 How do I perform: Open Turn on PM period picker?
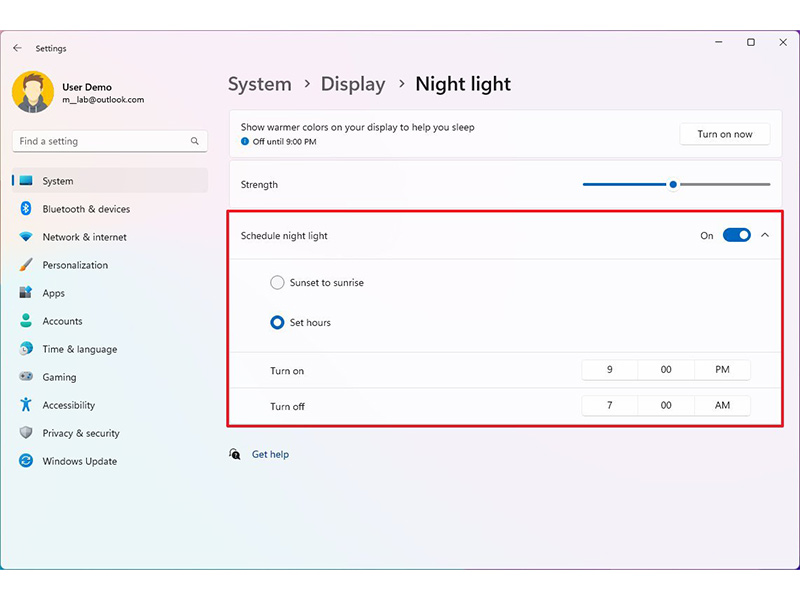coord(722,369)
